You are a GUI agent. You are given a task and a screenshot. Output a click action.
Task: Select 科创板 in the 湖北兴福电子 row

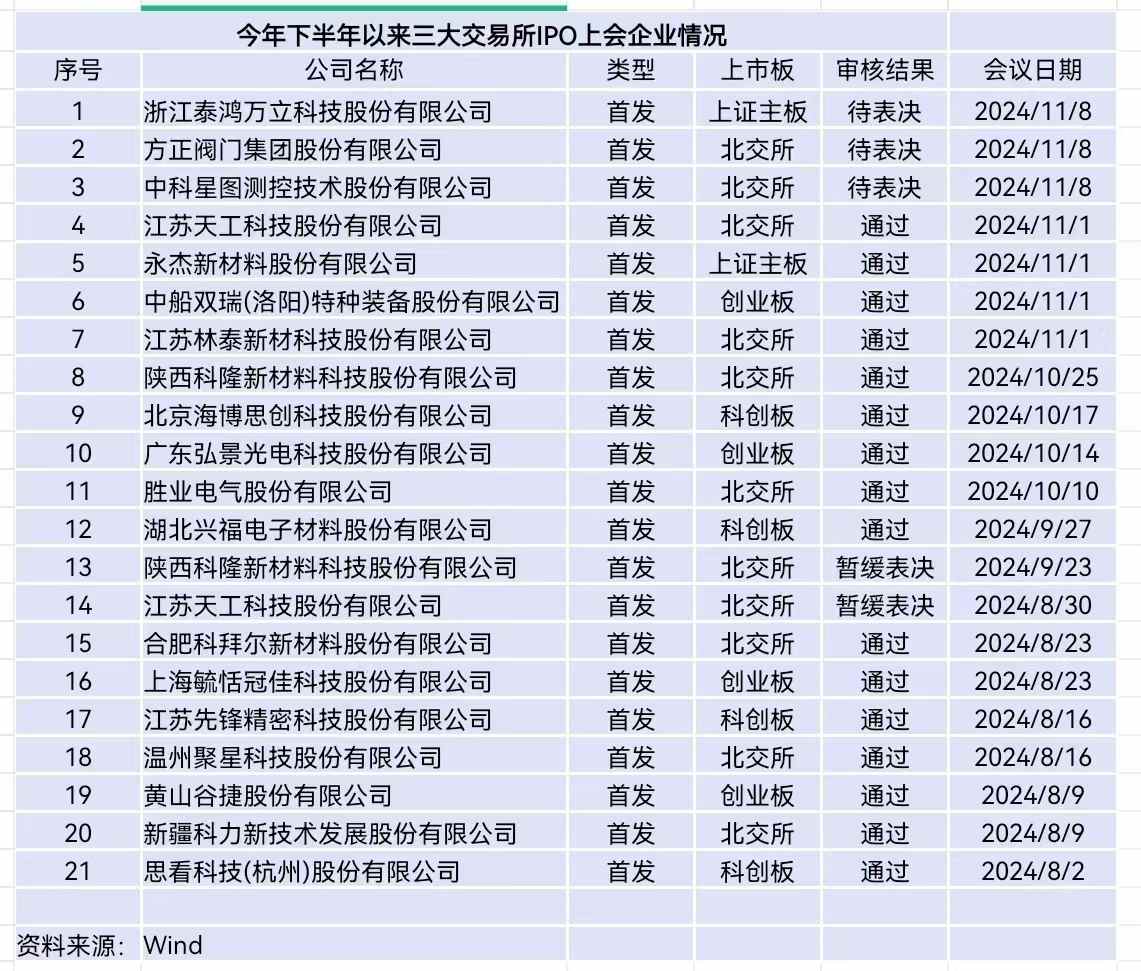(x=758, y=529)
